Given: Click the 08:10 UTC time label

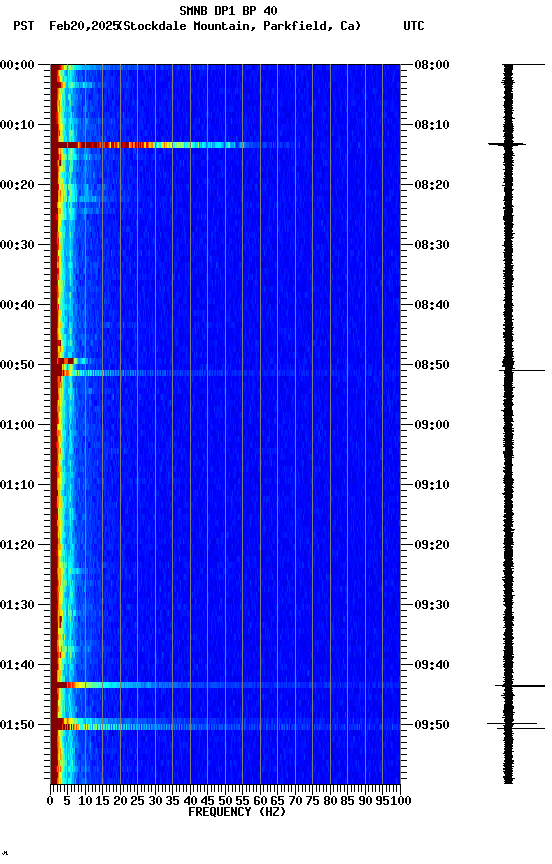Looking at the screenshot, I should pos(432,125).
